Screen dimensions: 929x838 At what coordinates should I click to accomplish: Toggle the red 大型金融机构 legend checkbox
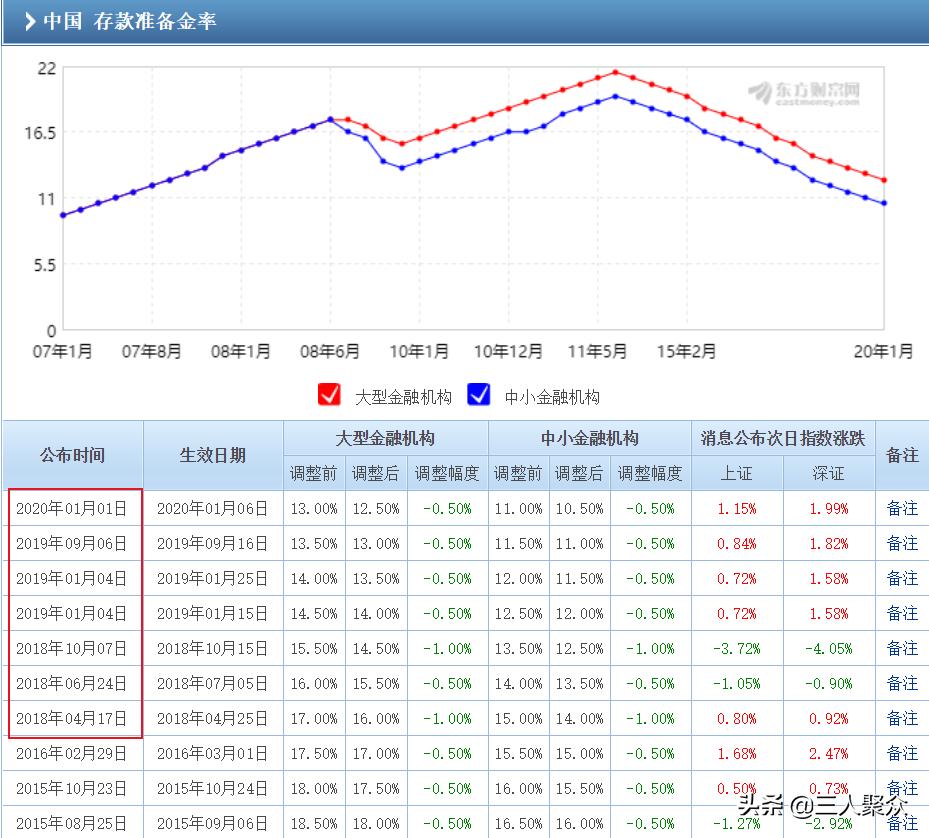click(x=330, y=396)
